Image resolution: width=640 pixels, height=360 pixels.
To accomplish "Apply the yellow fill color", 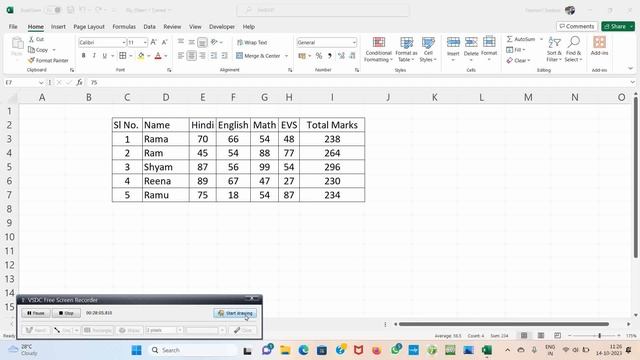I will point(141,56).
